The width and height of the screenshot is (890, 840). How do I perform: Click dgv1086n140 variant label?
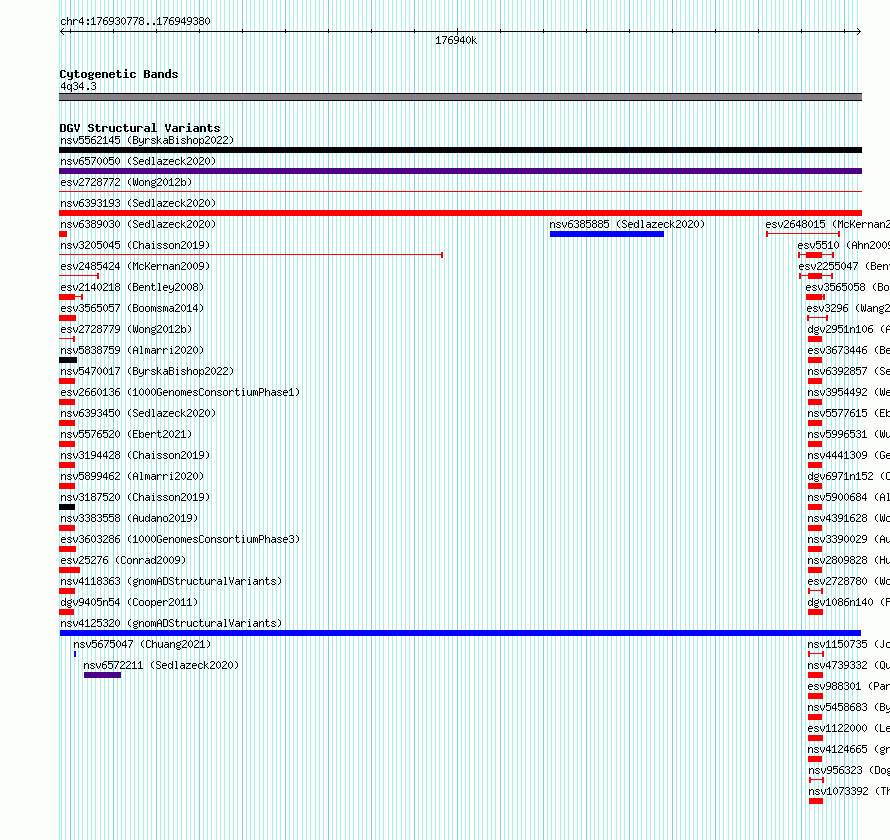click(849, 602)
